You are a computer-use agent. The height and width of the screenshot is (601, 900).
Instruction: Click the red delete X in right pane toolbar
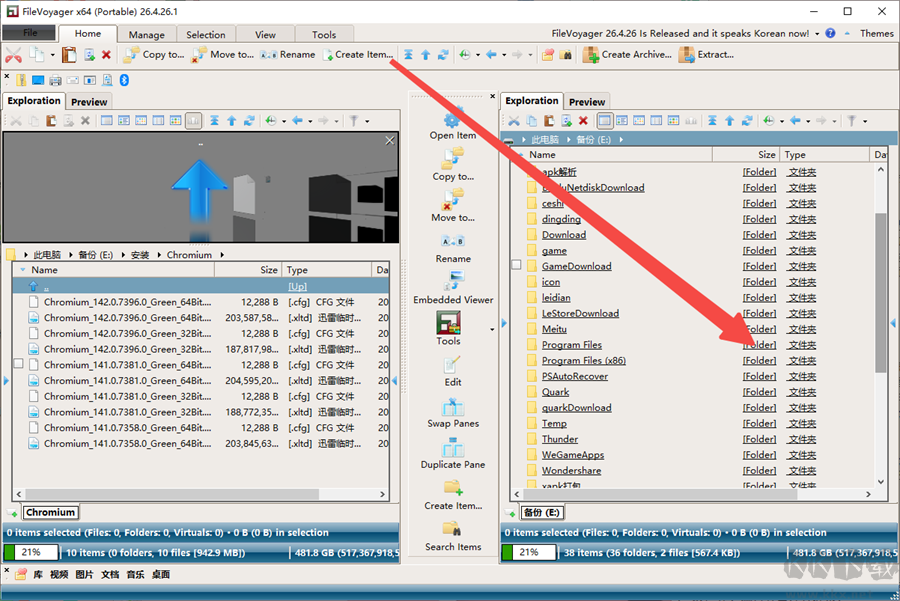click(x=583, y=121)
